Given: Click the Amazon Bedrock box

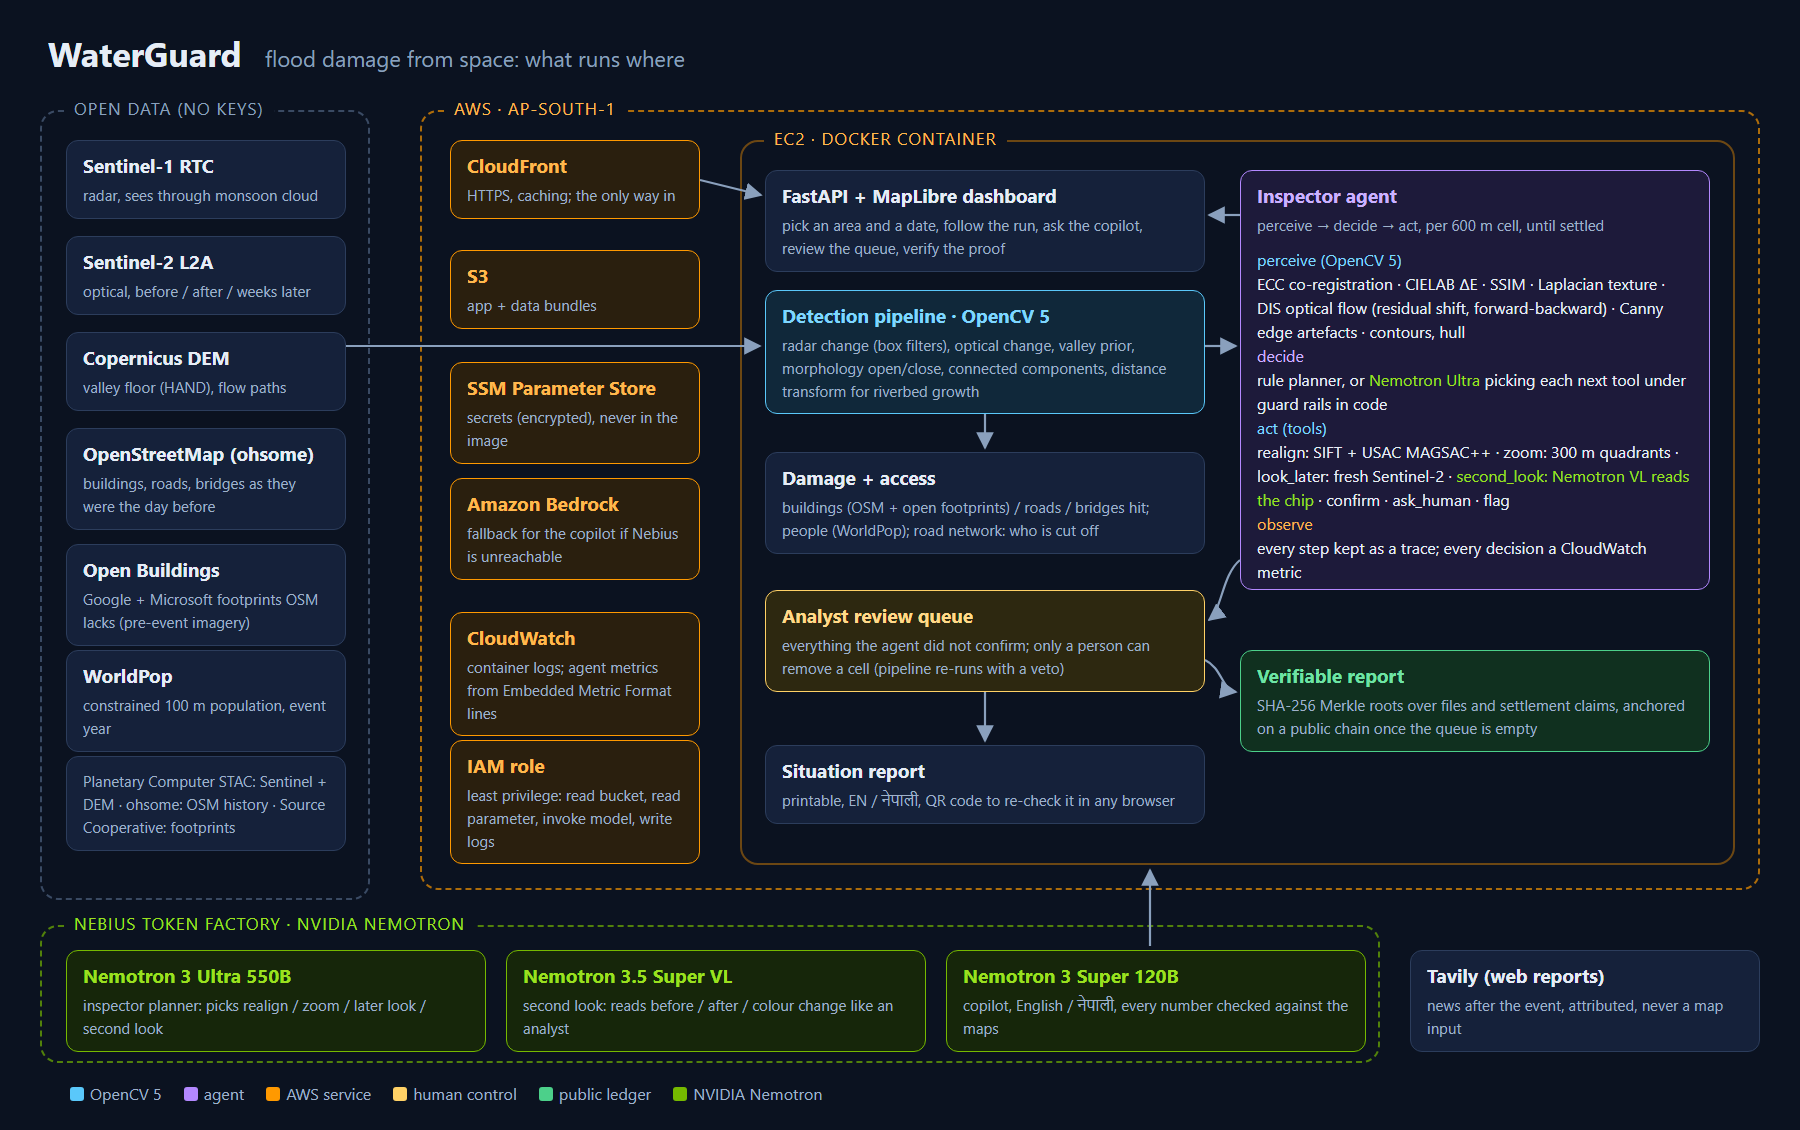Looking at the screenshot, I should pyautogui.click(x=575, y=529).
